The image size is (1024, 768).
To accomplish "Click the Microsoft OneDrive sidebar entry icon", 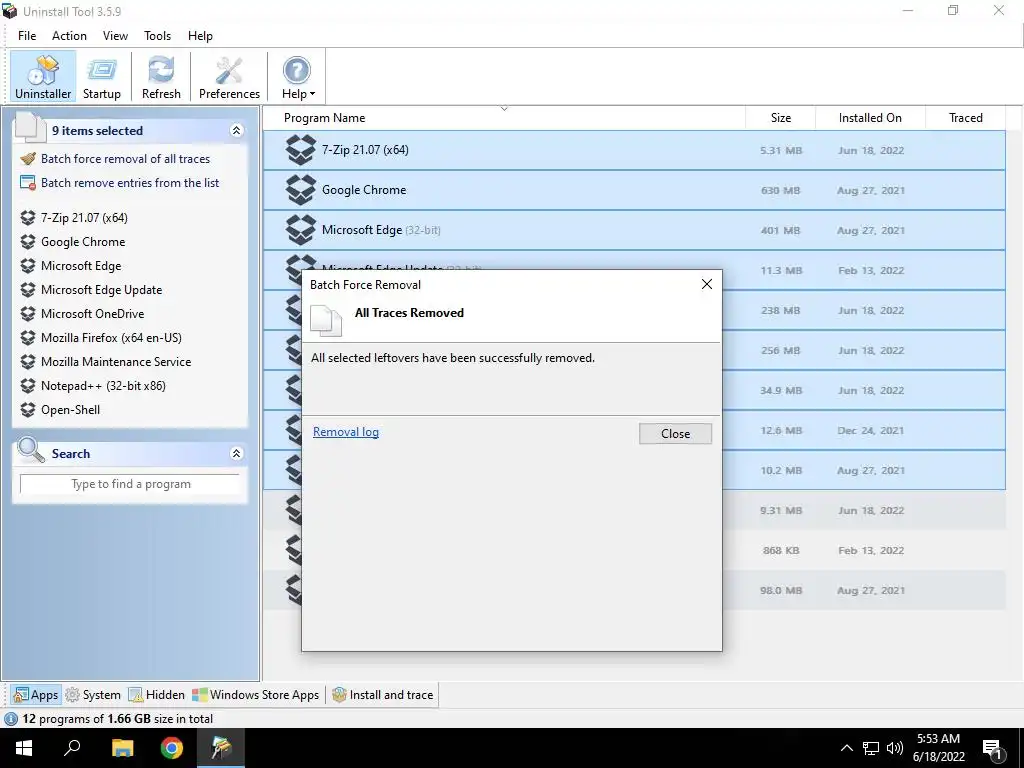I will click(x=27, y=314).
